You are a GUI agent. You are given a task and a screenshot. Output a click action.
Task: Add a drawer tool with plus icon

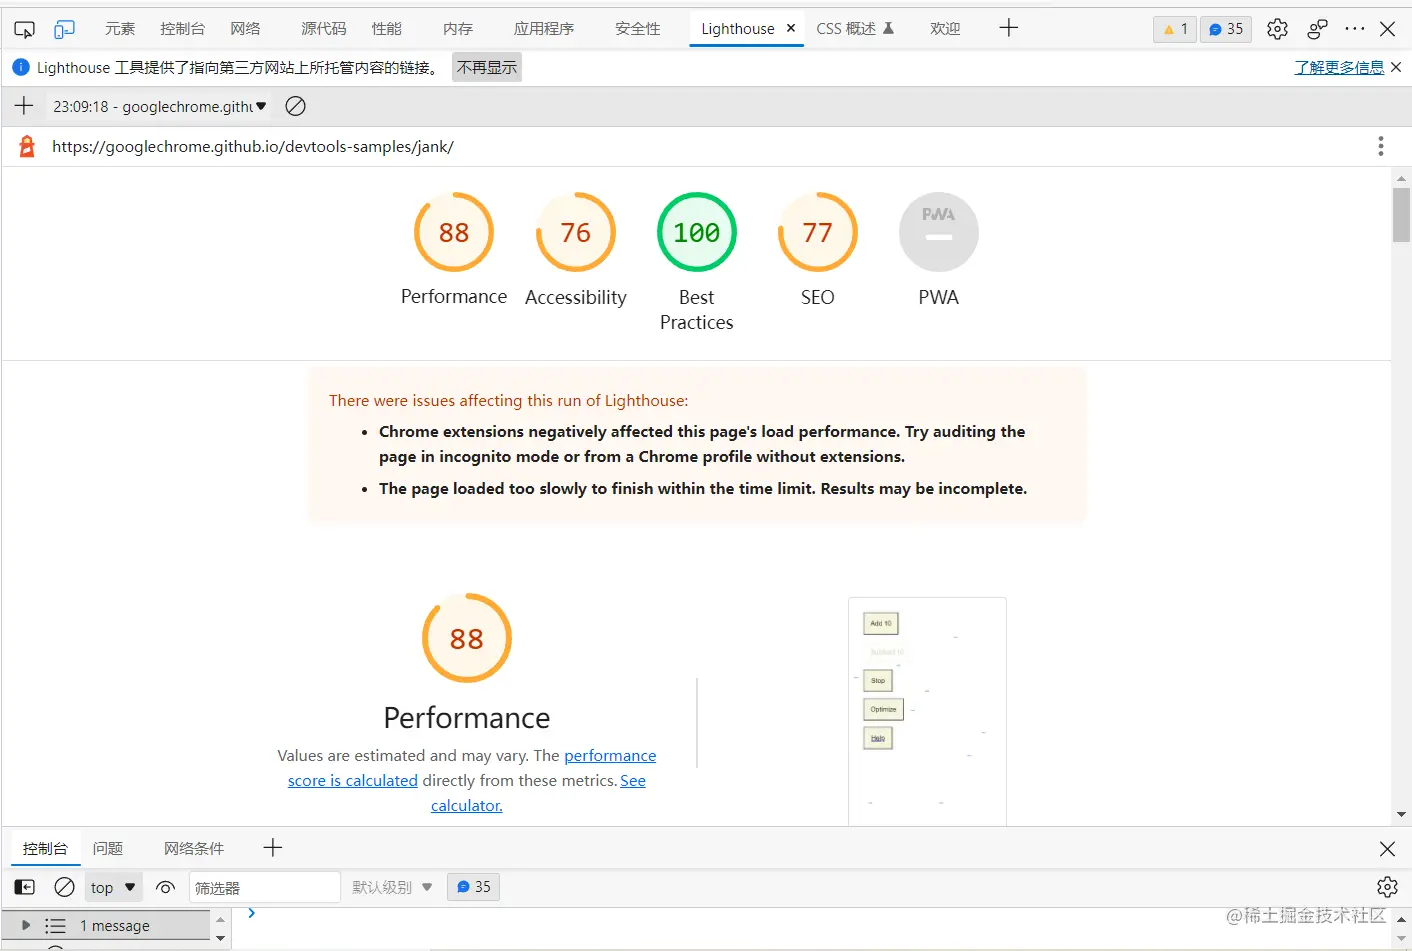[273, 848]
